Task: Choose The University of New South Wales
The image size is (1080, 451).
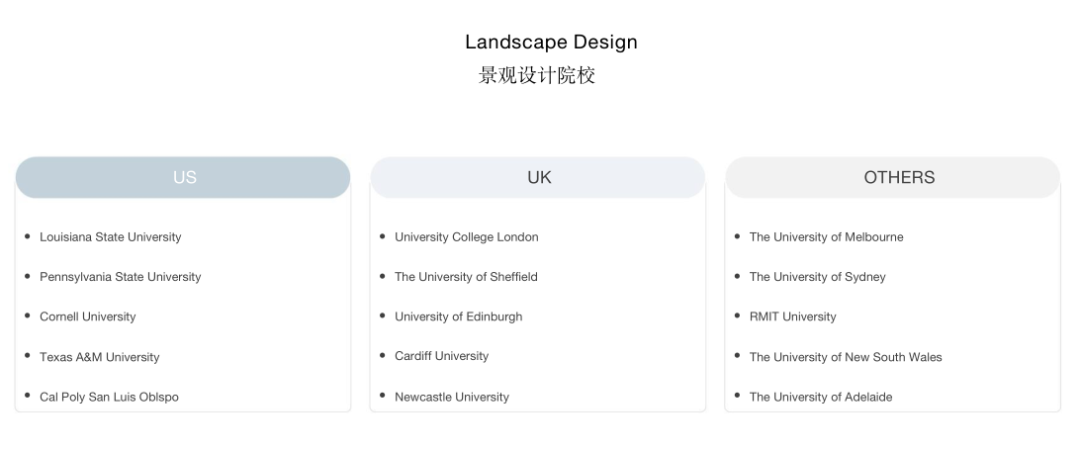Action: click(845, 357)
